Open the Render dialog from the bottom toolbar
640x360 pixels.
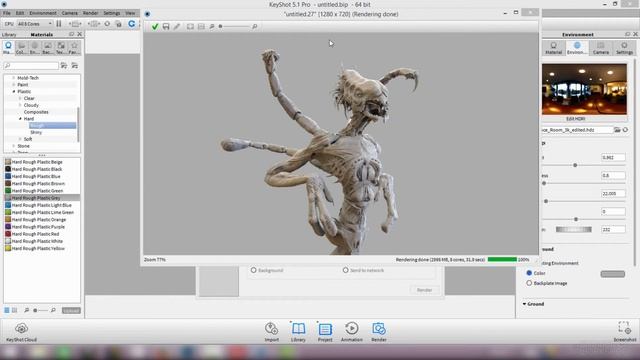pos(379,331)
